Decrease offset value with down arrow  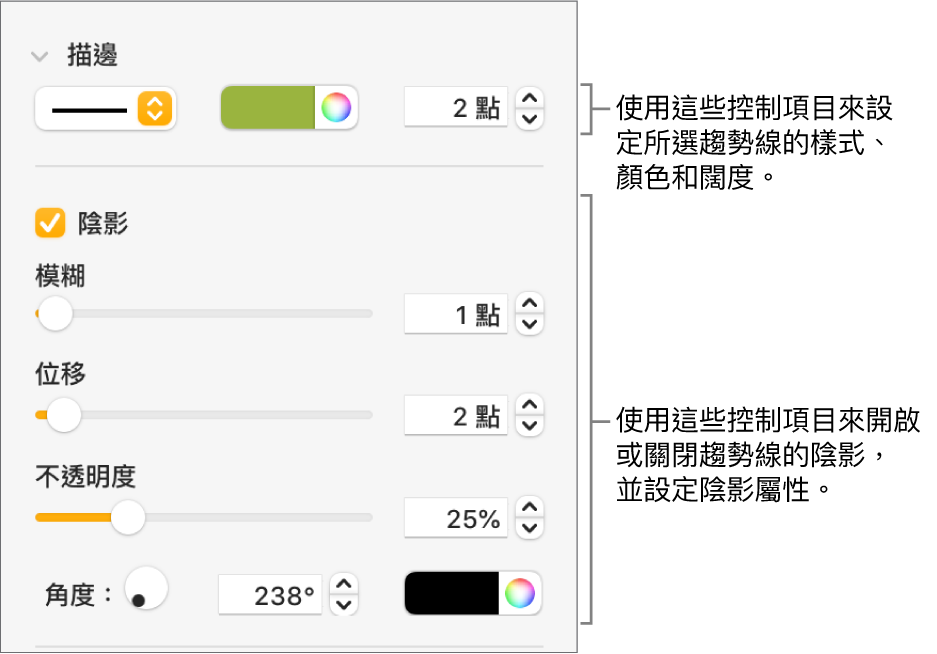coord(530,427)
